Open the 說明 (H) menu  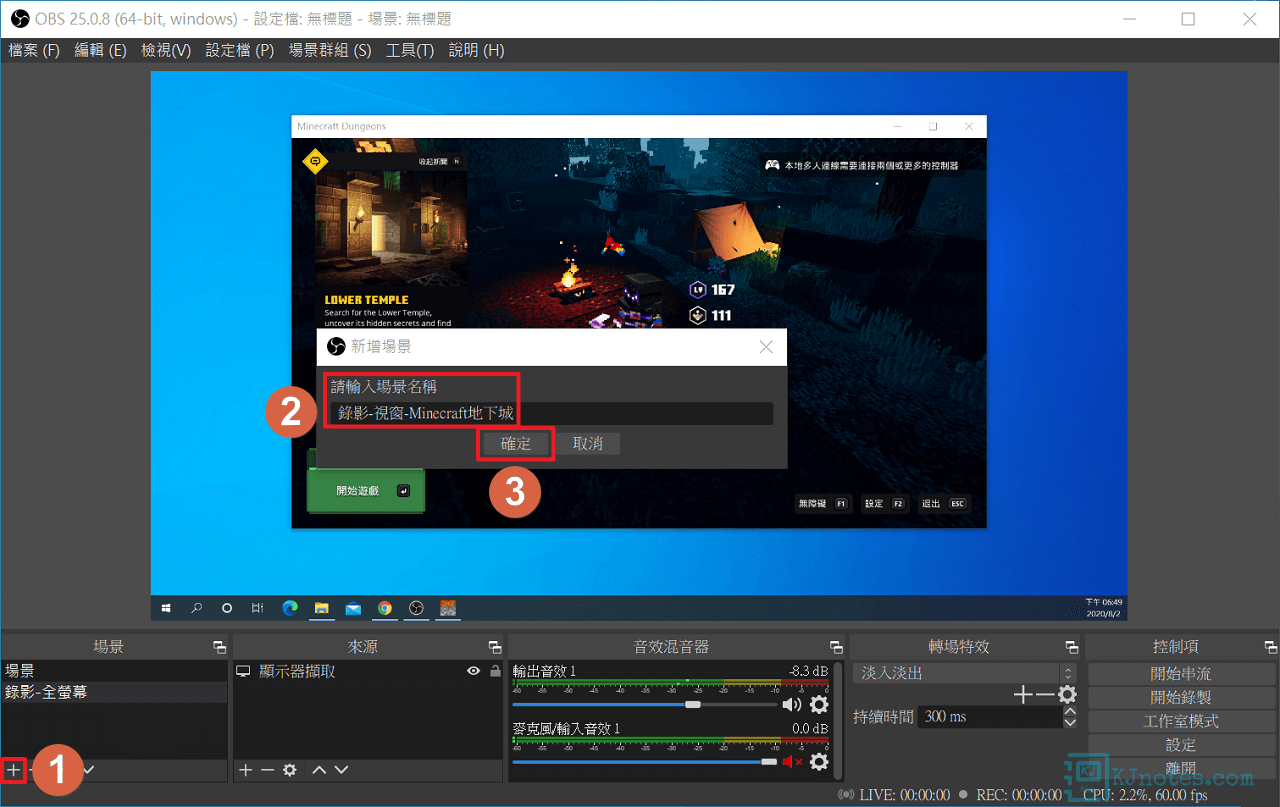coord(476,50)
